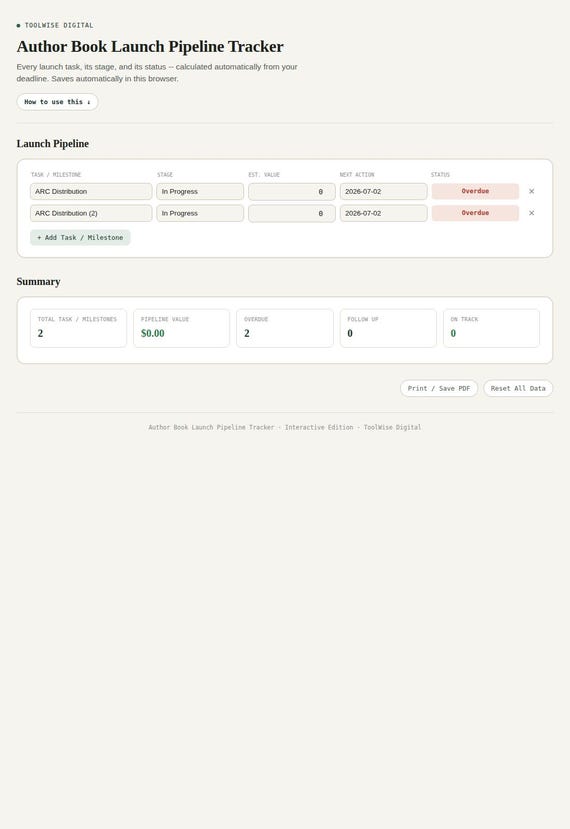Click the ARC Distribution task name field
Image resolution: width=570 pixels, height=829 pixels.
(91, 191)
